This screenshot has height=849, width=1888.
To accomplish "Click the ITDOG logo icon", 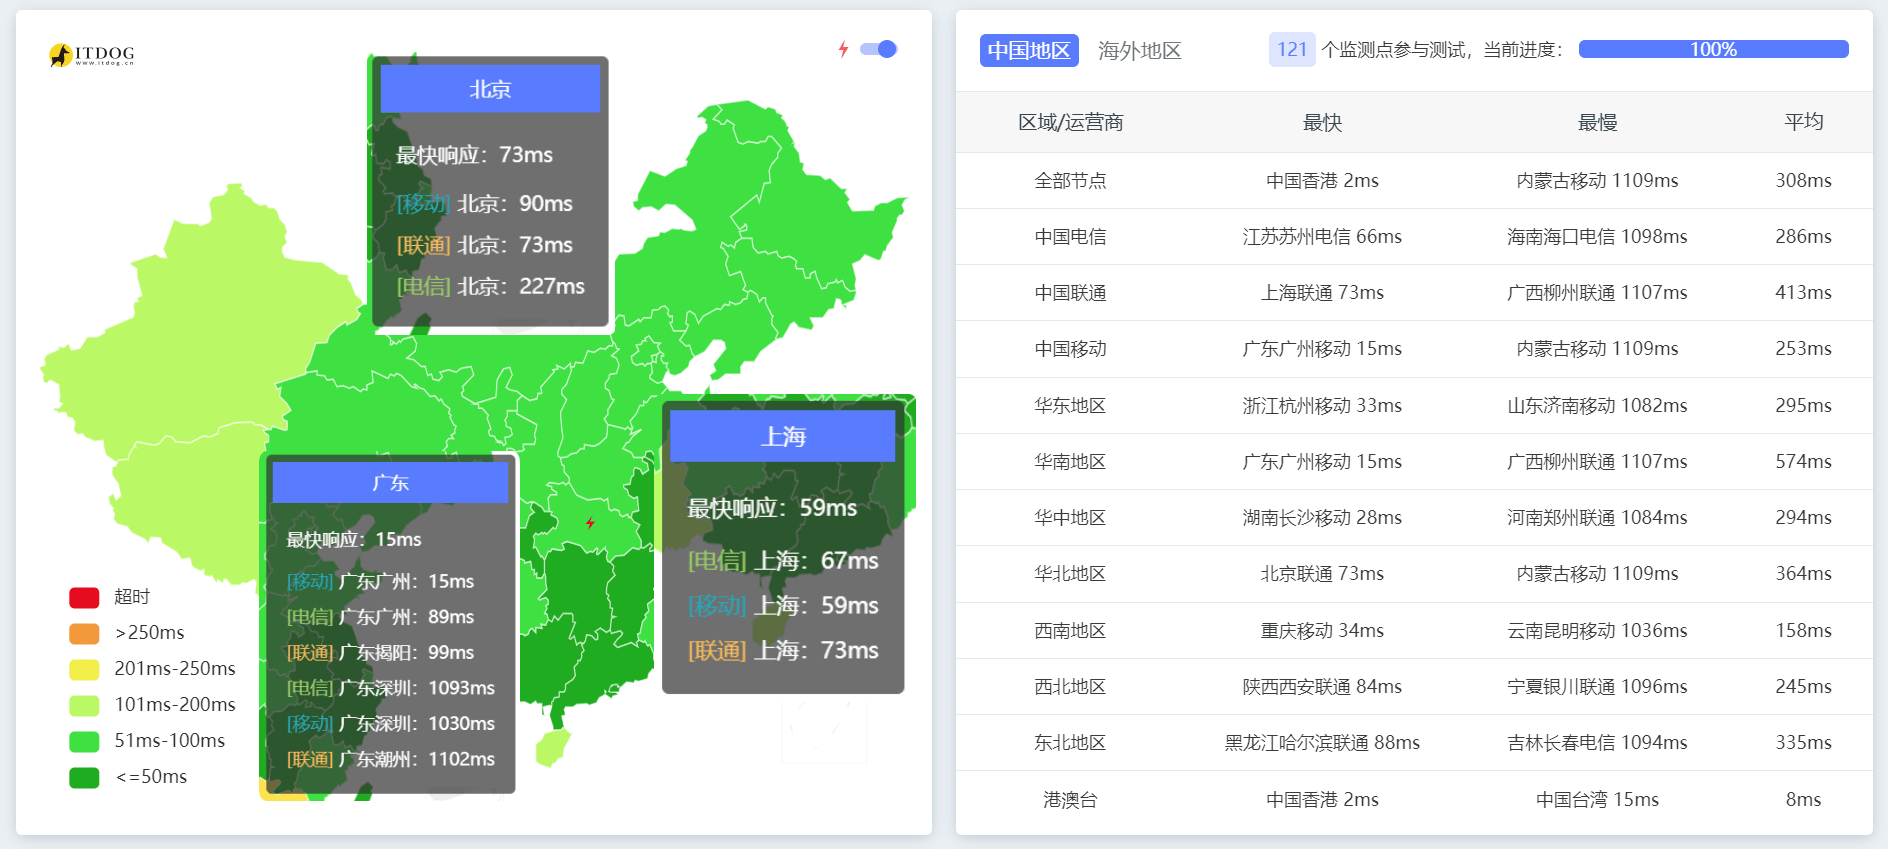I will pos(62,55).
